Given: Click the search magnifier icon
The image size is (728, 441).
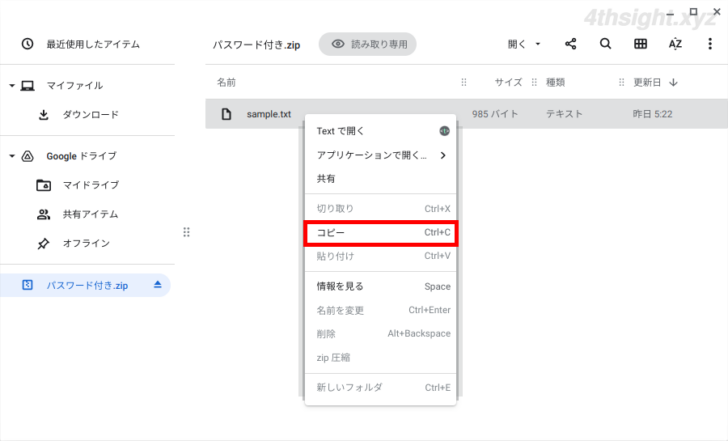Looking at the screenshot, I should click(x=605, y=44).
